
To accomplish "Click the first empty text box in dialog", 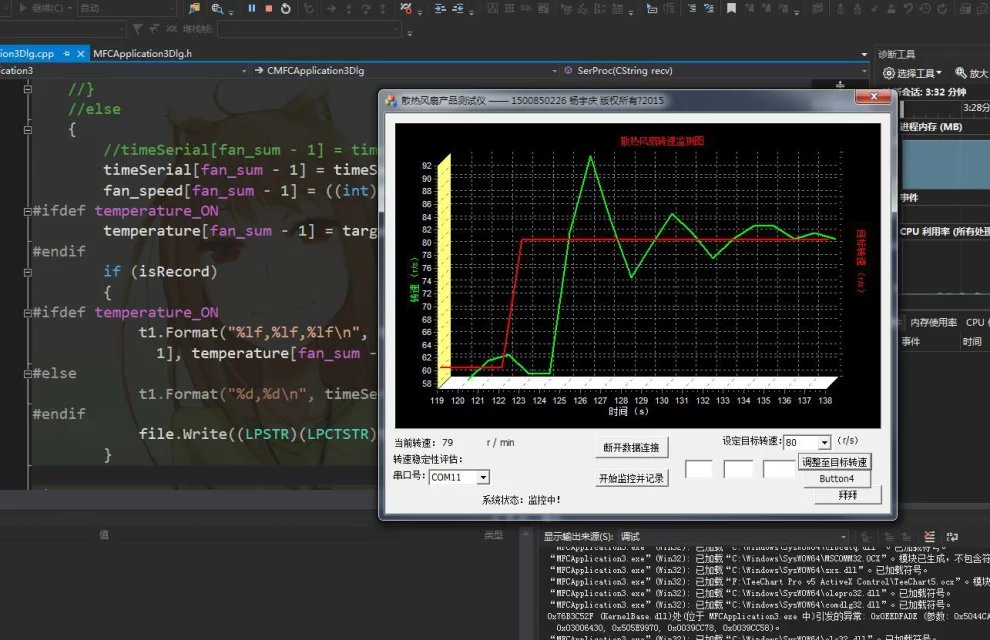I will pos(698,469).
